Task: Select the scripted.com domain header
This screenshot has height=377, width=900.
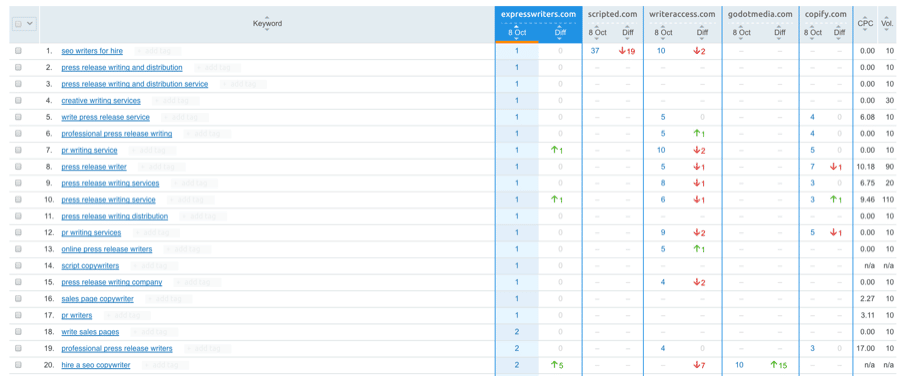Action: pyautogui.click(x=612, y=14)
